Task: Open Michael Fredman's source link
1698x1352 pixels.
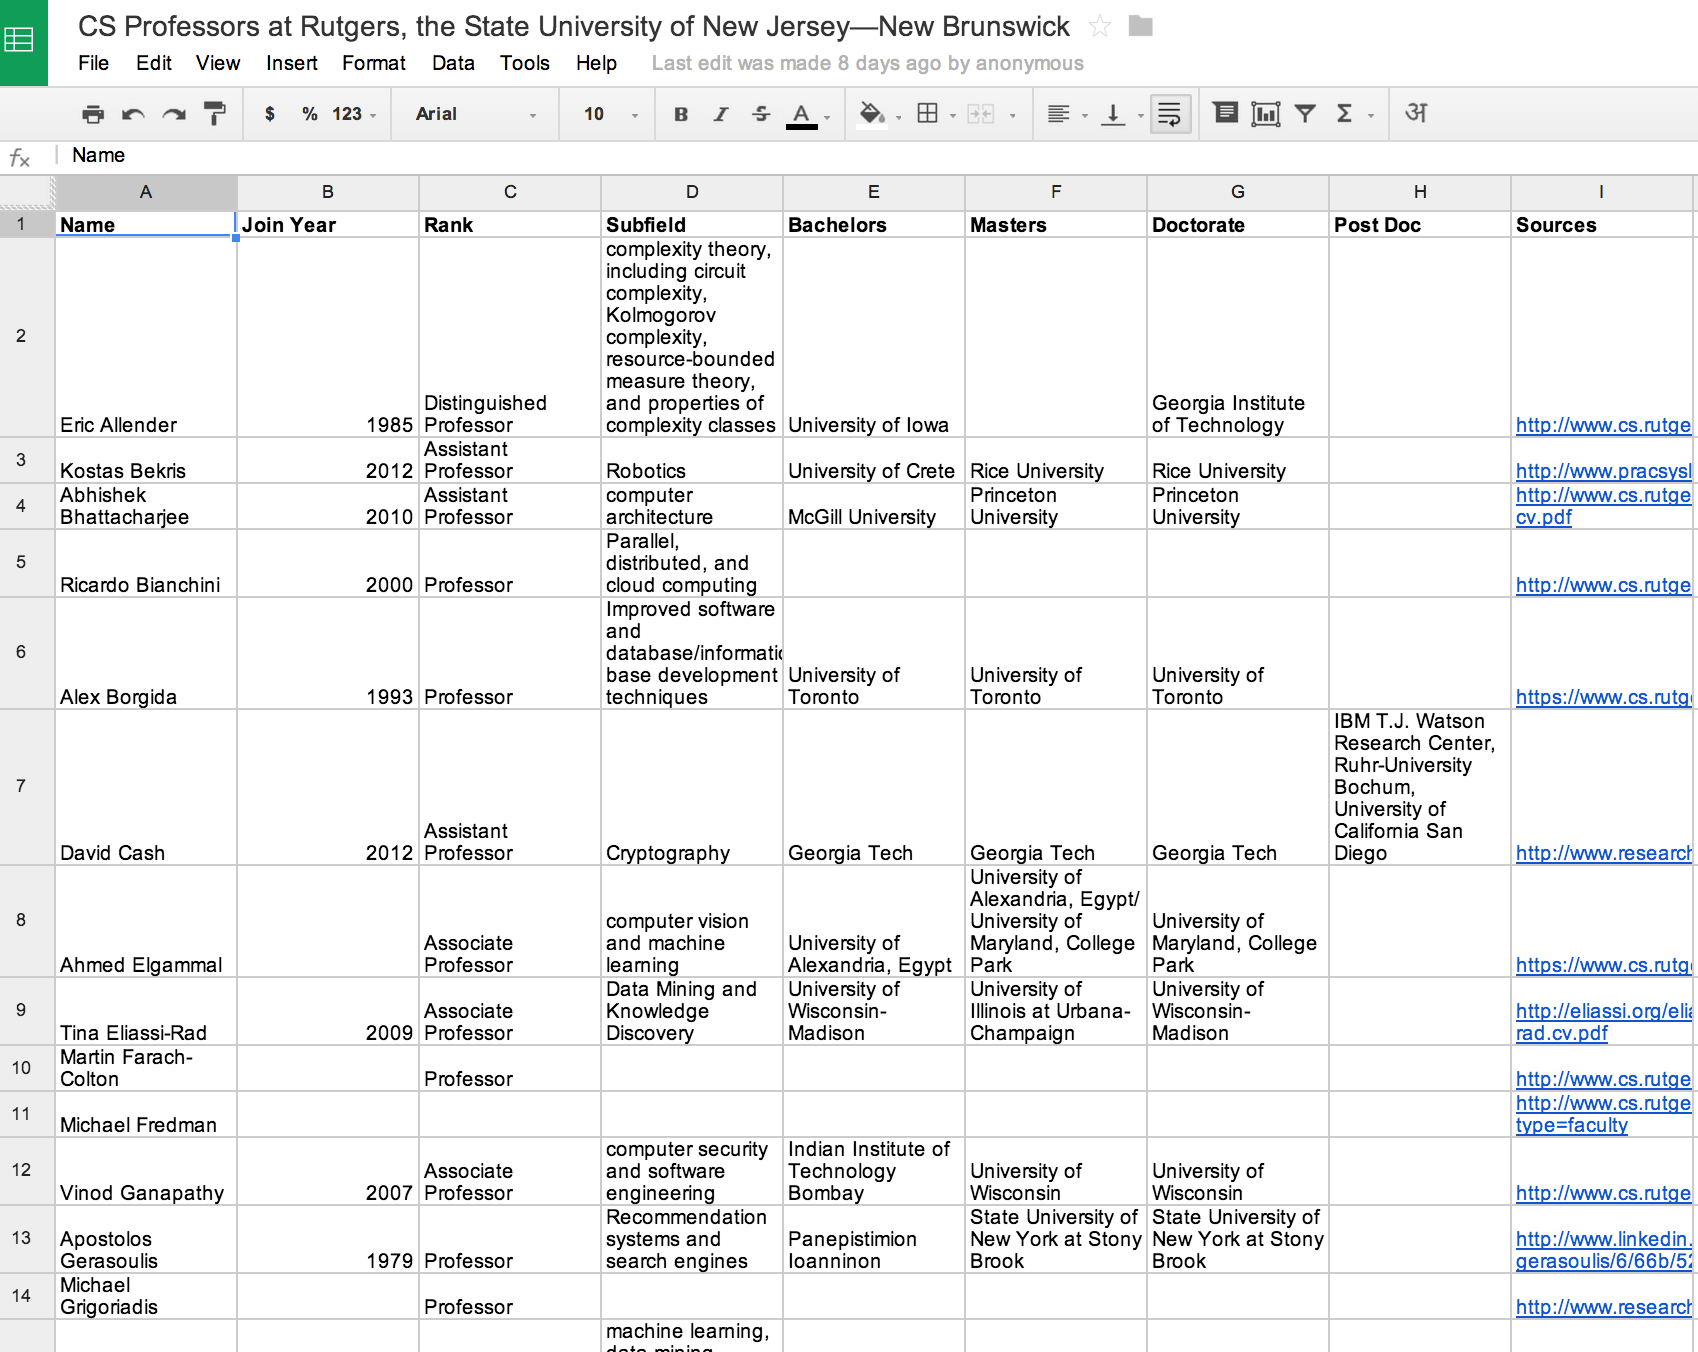Action: (x=1603, y=1114)
